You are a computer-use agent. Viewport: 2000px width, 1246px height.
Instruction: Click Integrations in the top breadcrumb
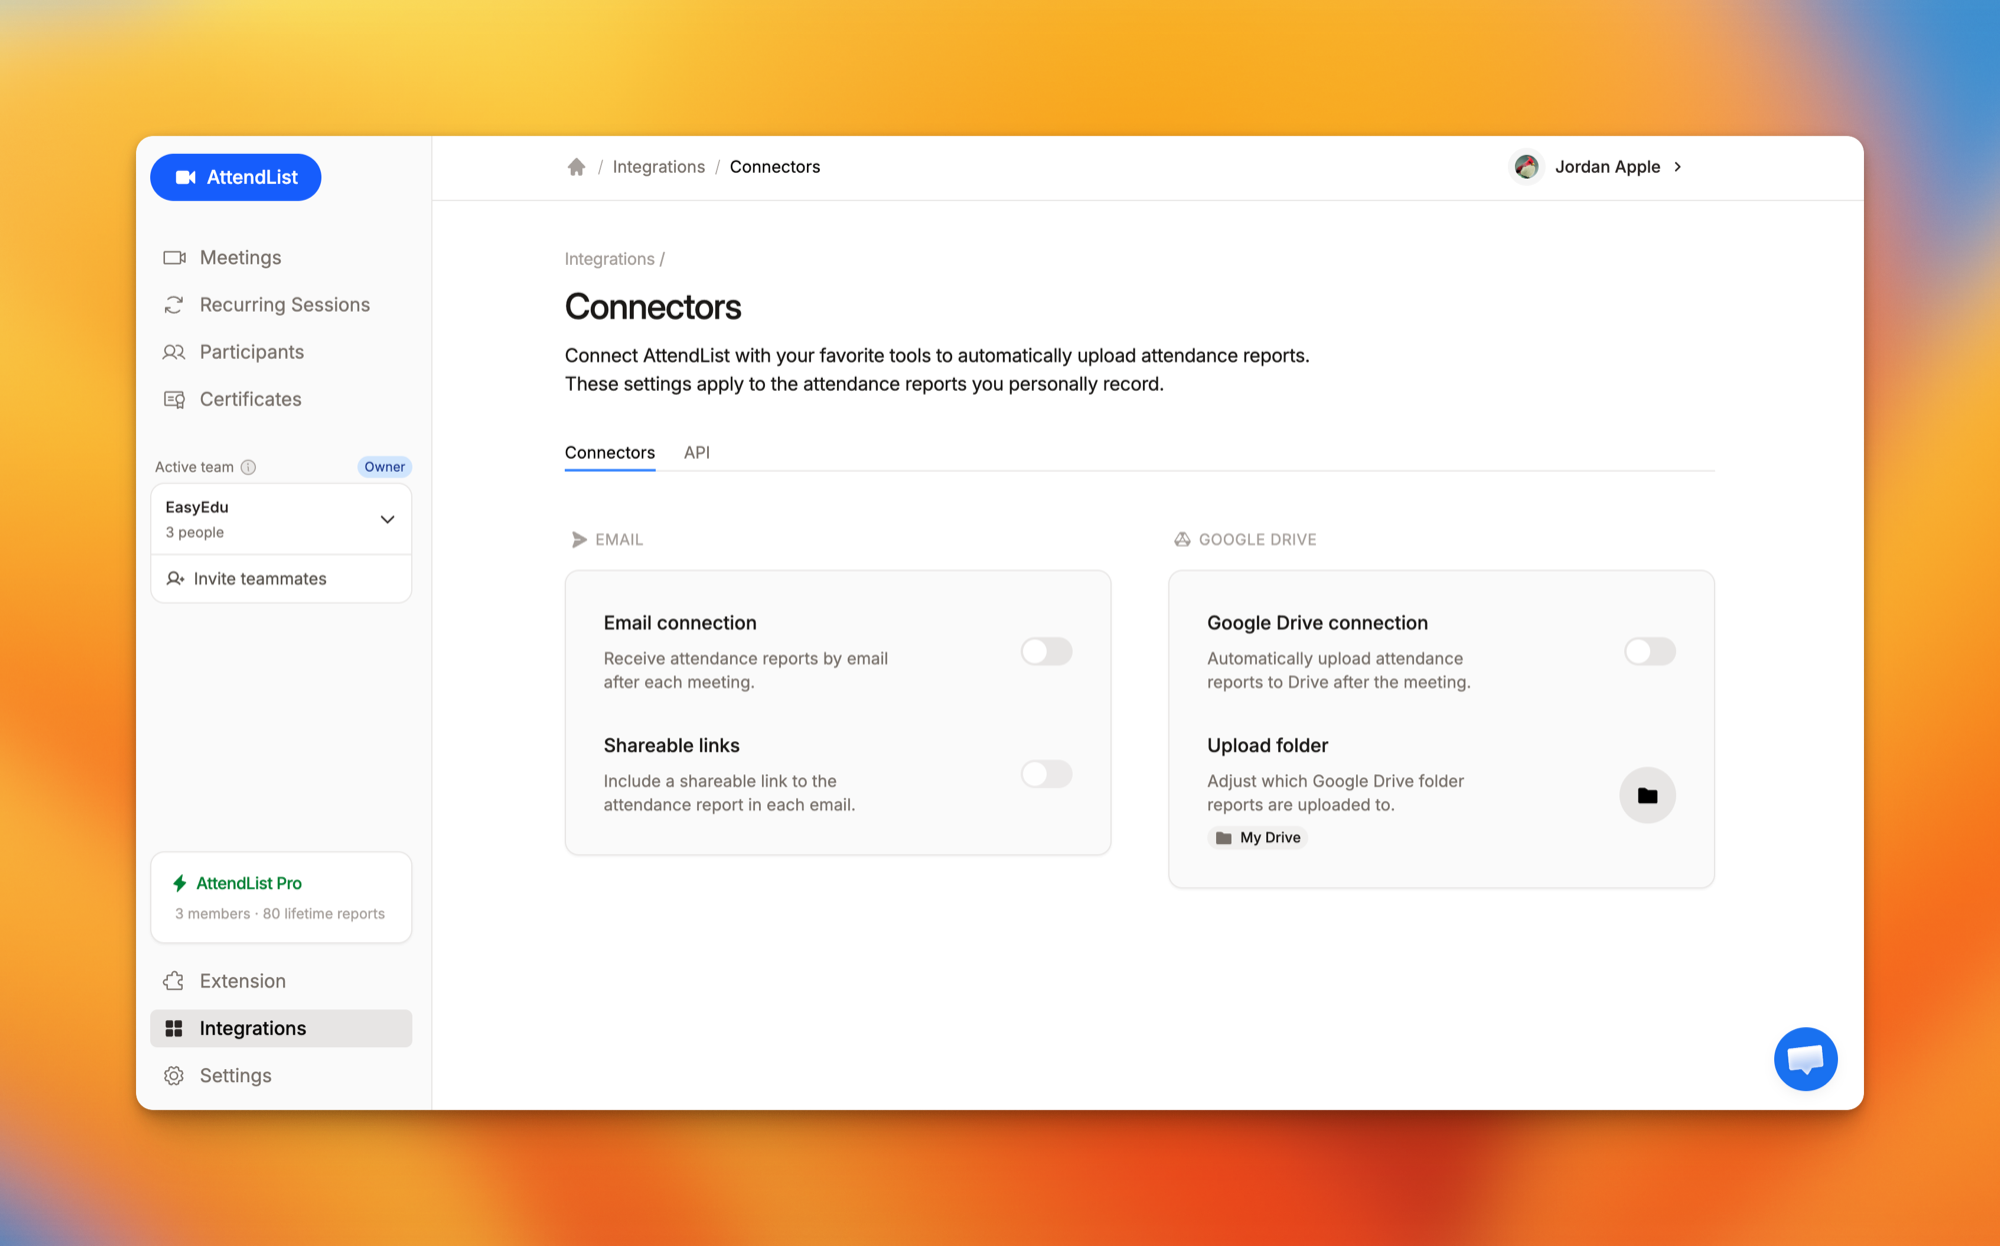coord(659,167)
